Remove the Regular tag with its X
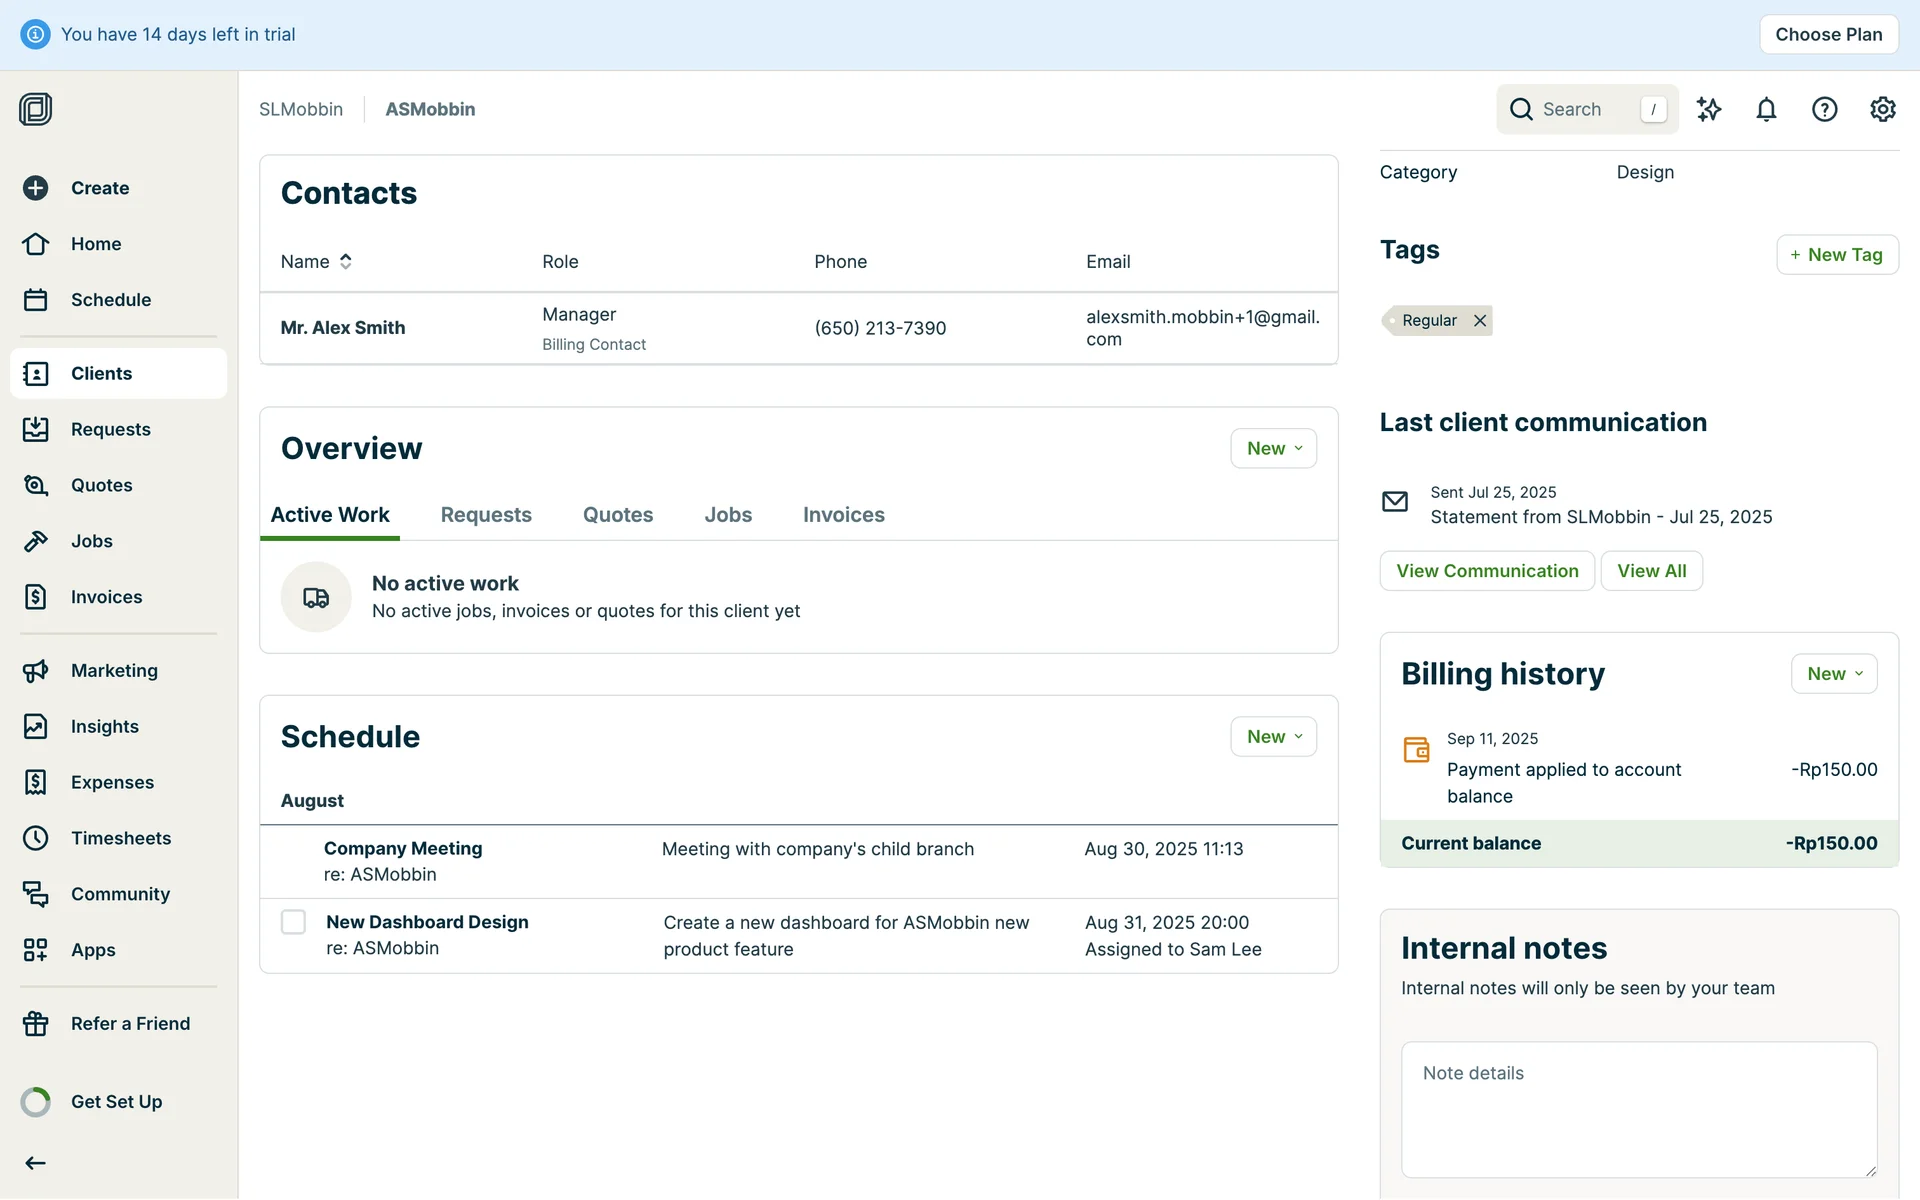The width and height of the screenshot is (1920, 1200). (1480, 320)
